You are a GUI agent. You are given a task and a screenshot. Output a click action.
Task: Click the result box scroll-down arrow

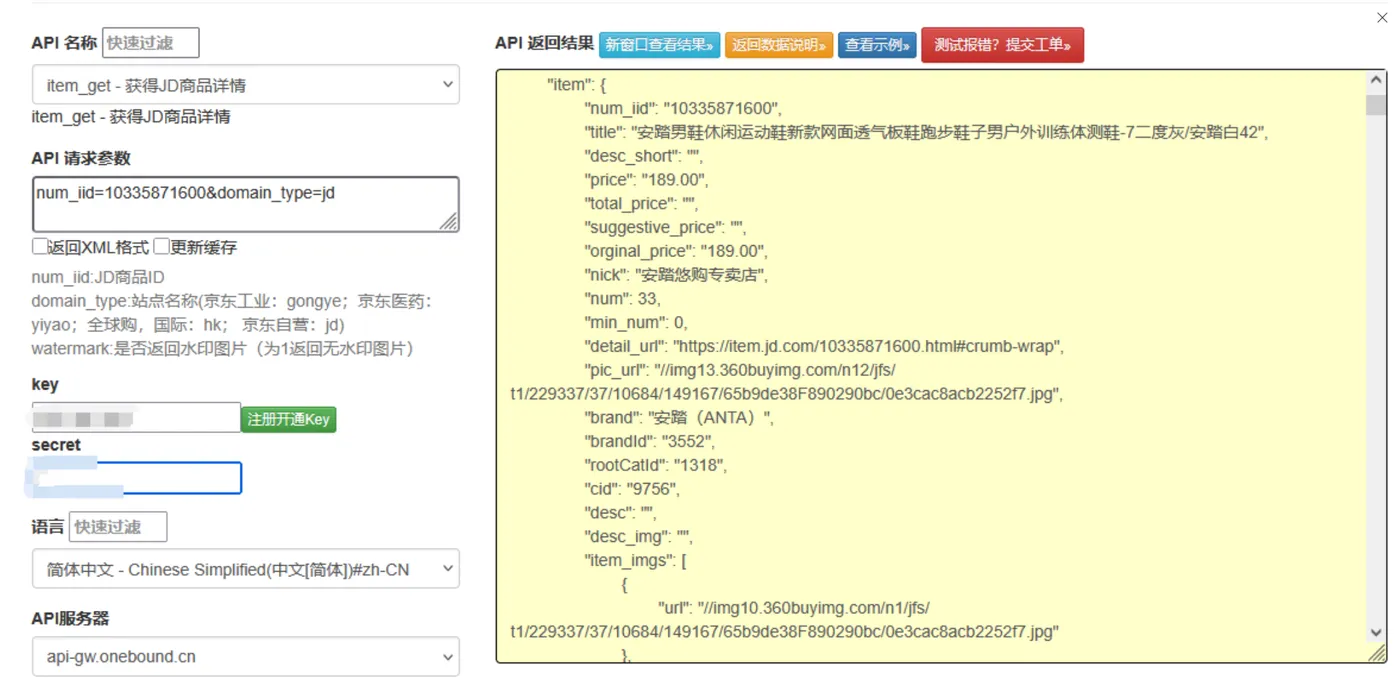tap(1376, 633)
